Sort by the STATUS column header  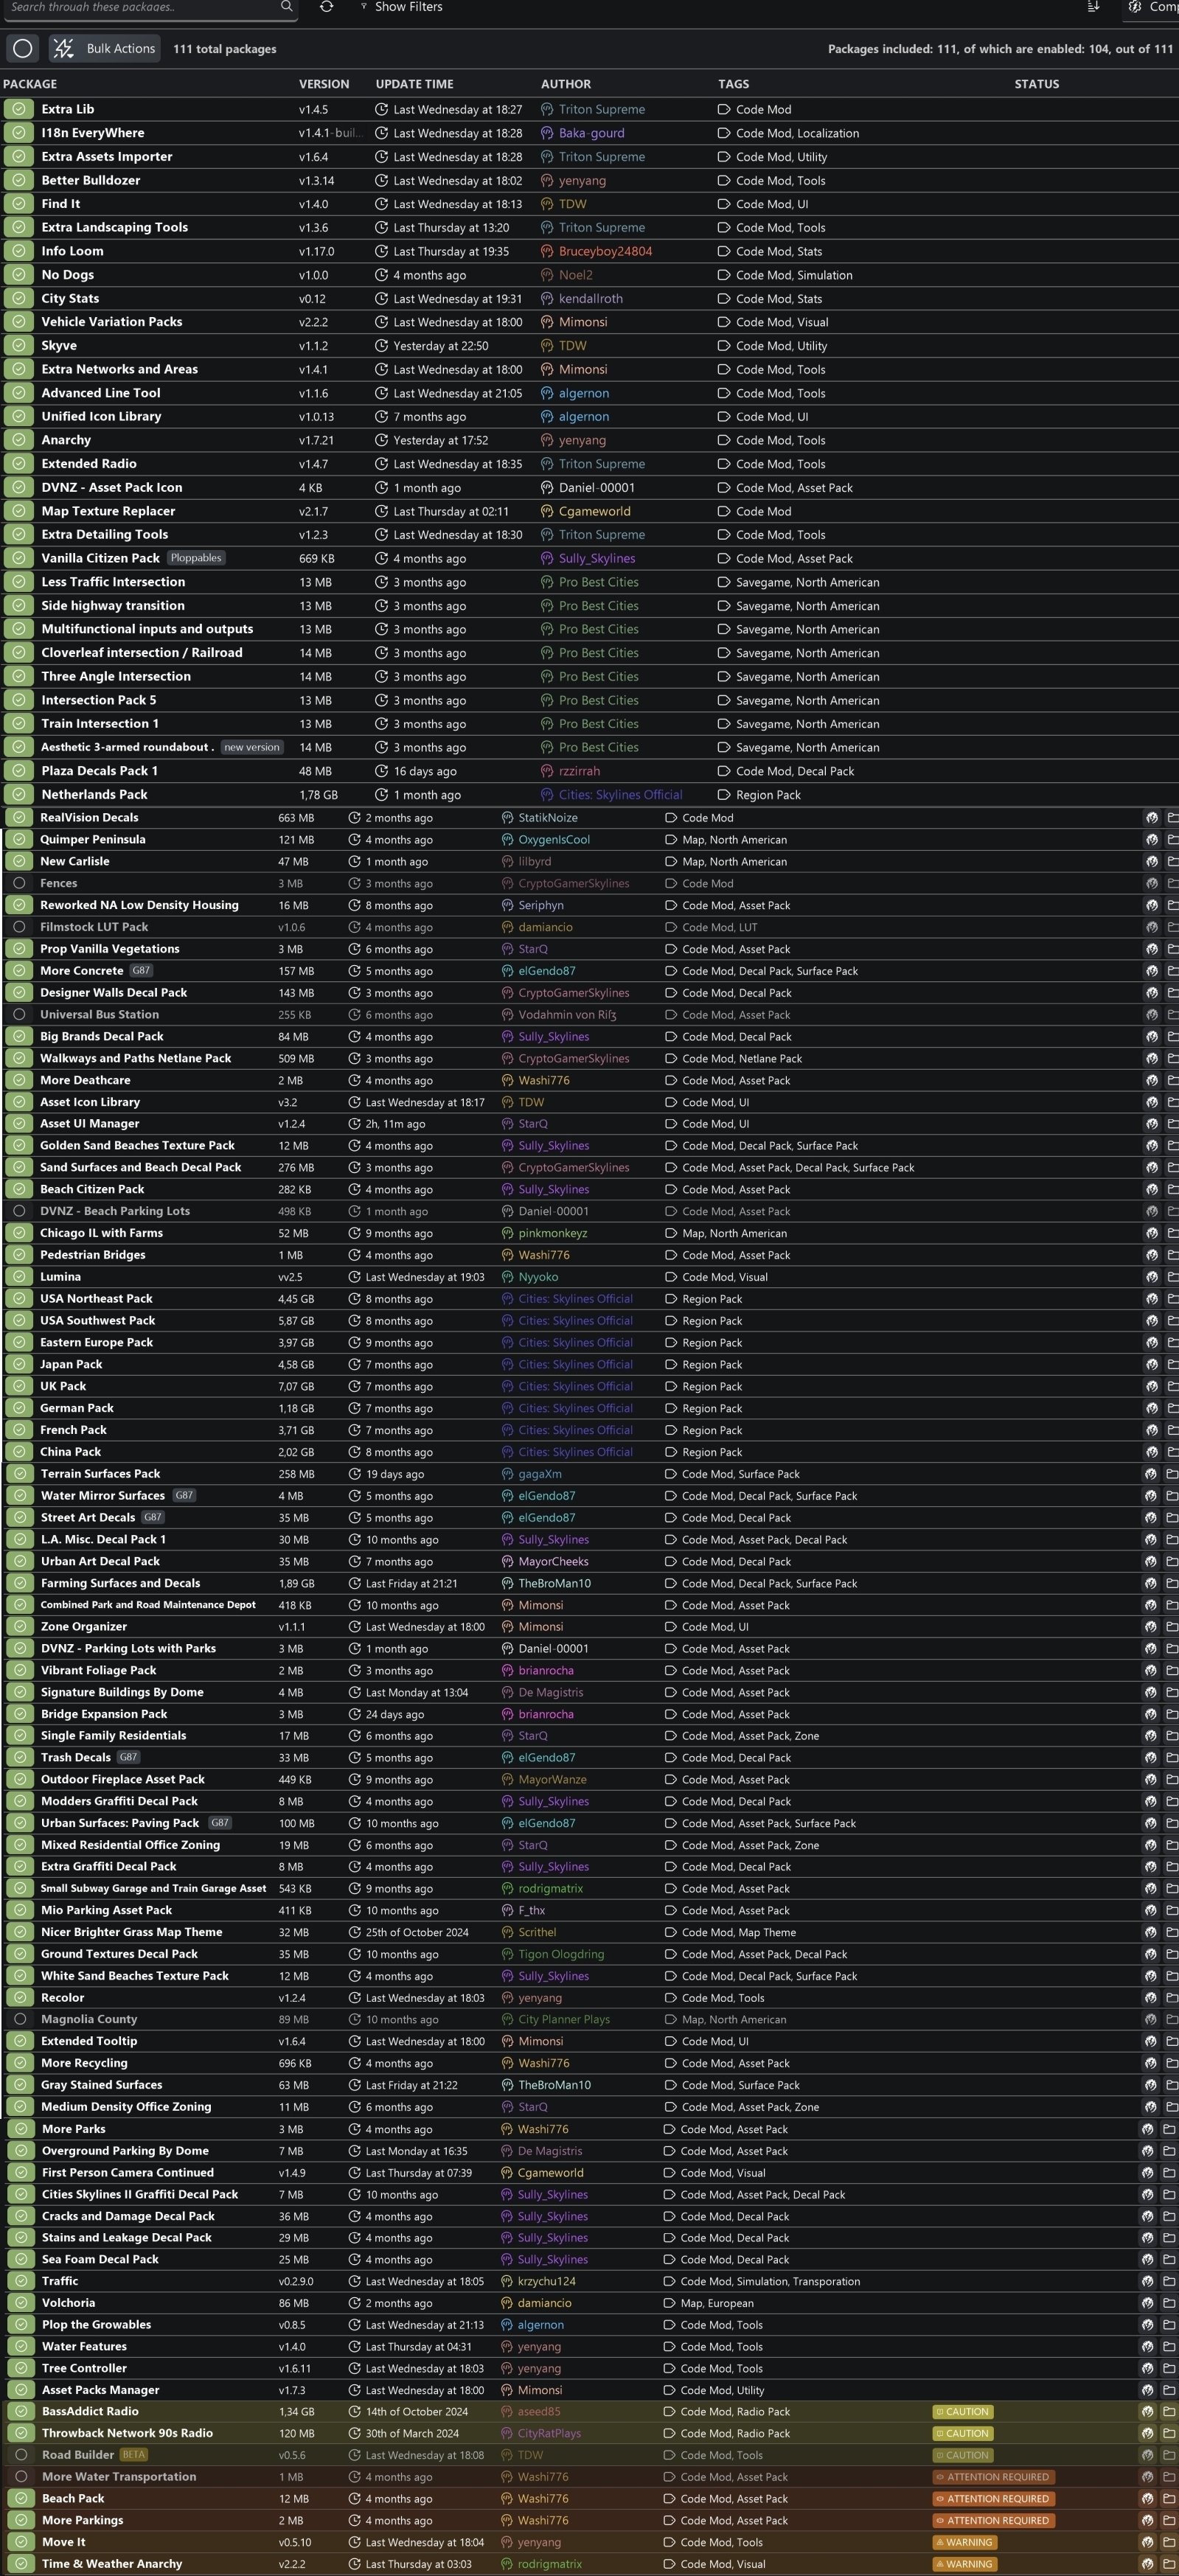[x=1036, y=84]
